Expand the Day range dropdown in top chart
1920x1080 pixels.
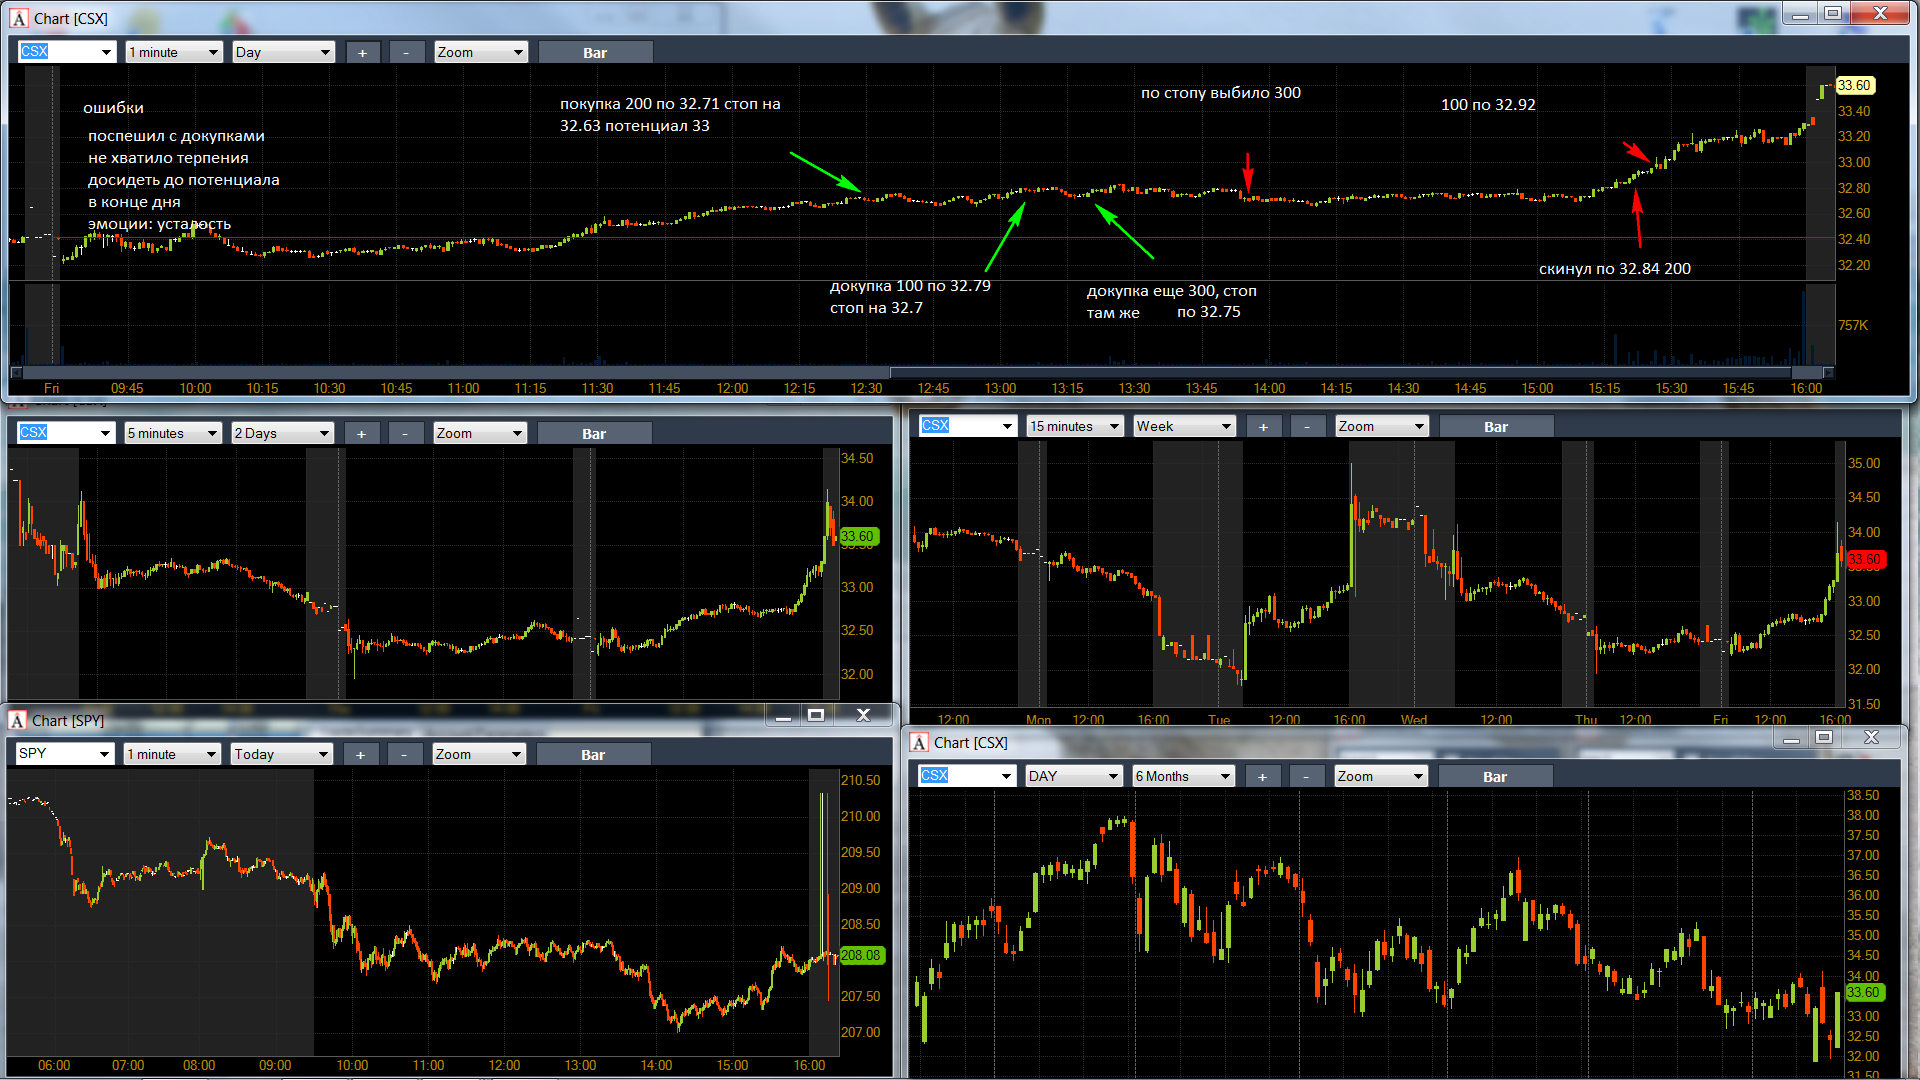pyautogui.click(x=283, y=53)
